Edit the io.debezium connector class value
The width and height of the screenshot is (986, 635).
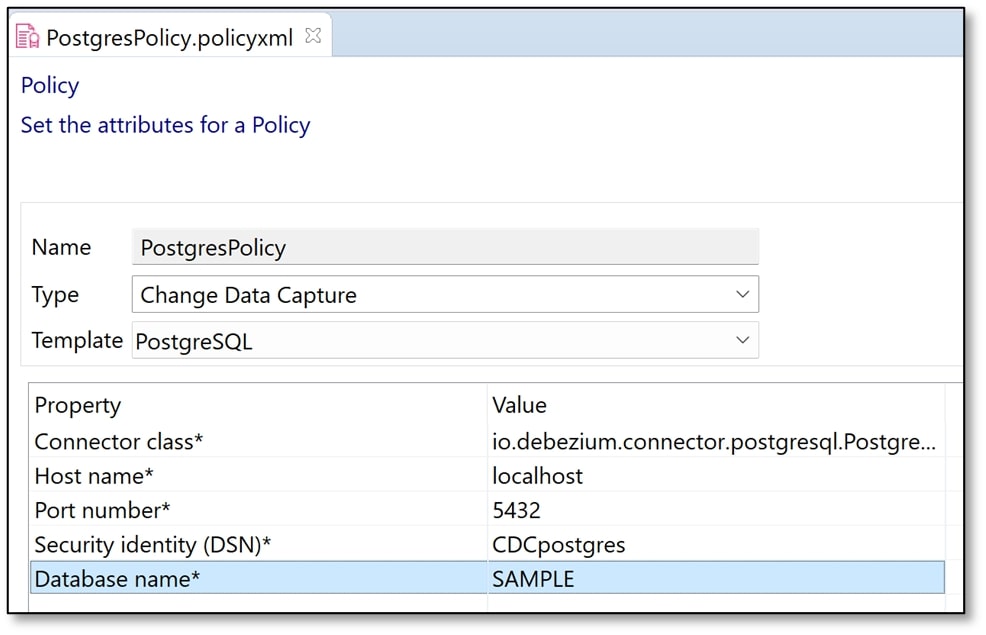click(x=714, y=441)
